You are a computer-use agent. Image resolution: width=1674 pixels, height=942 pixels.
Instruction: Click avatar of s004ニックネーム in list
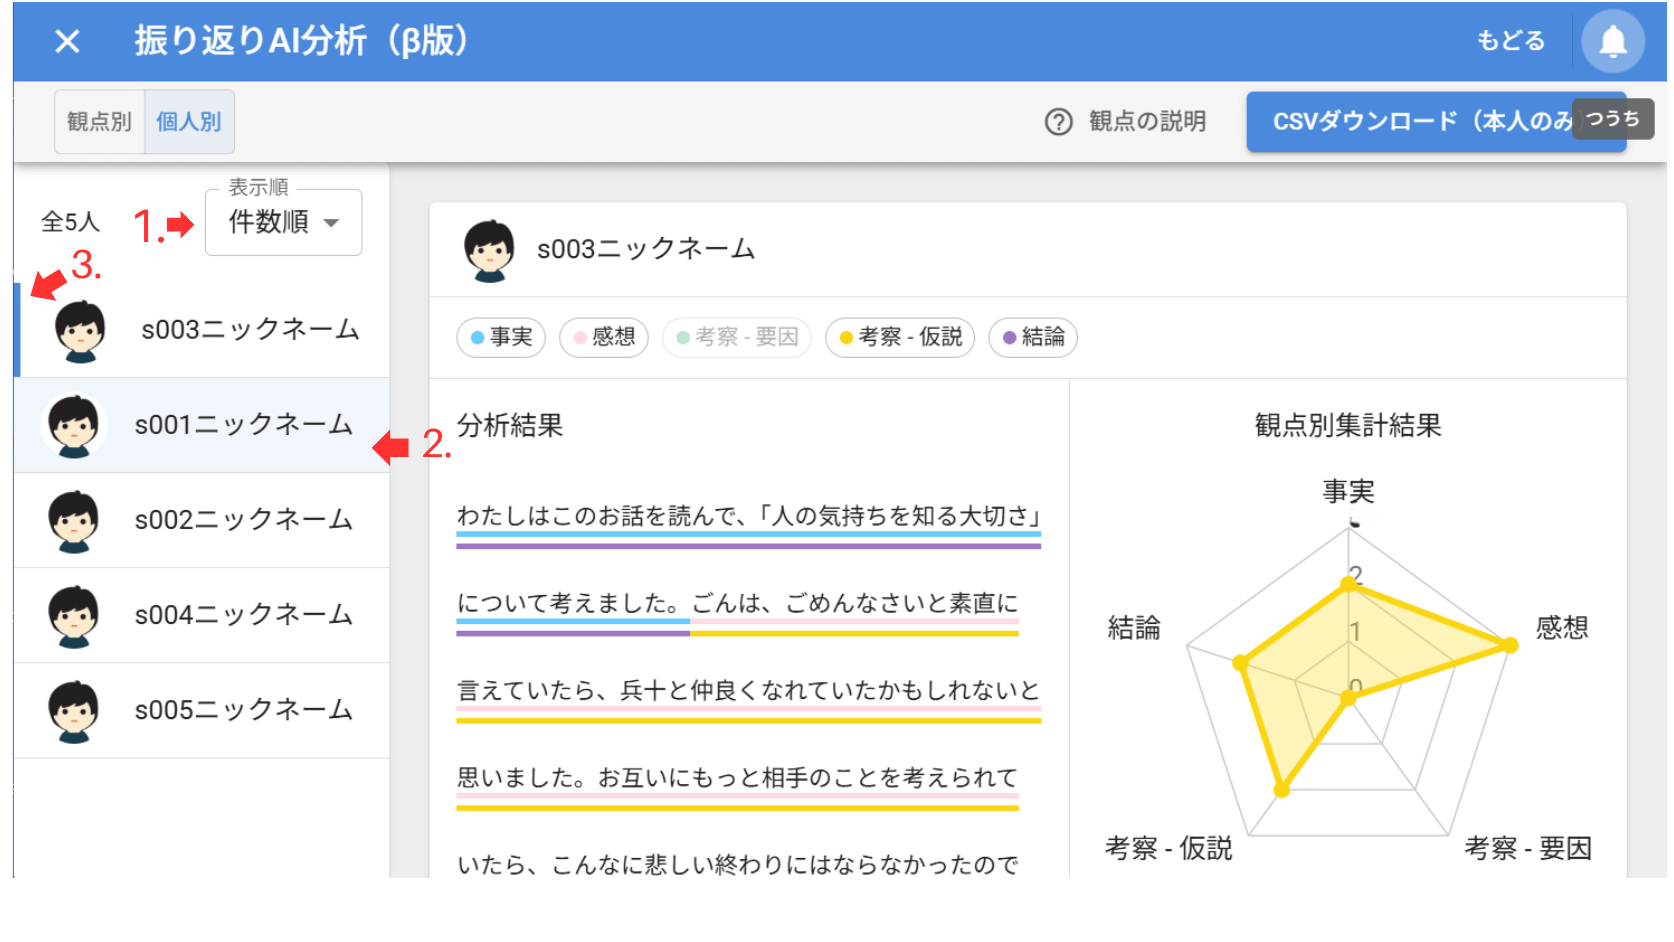coord(74,616)
